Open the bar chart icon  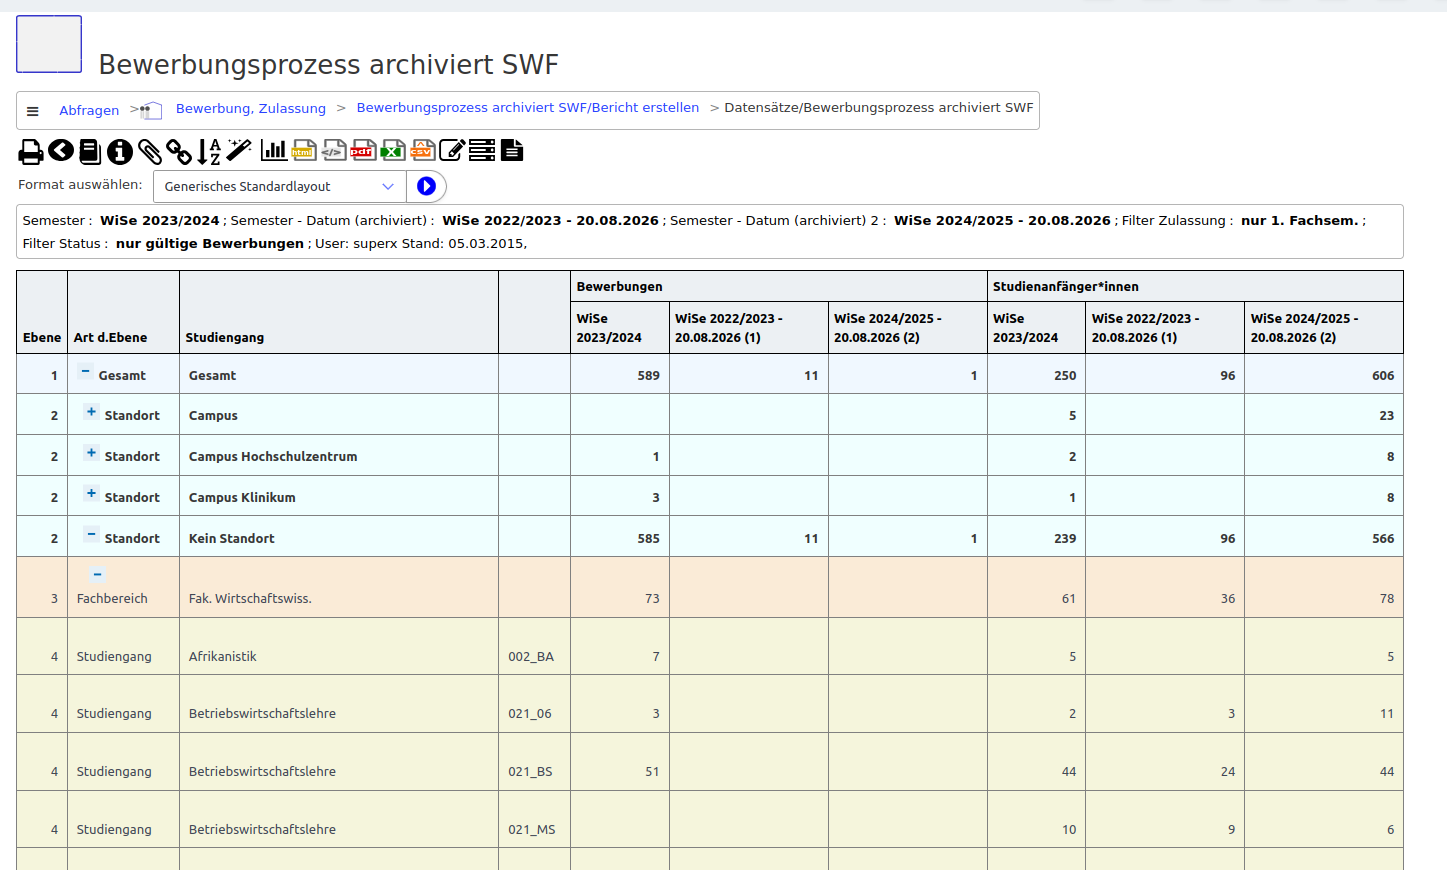click(273, 150)
